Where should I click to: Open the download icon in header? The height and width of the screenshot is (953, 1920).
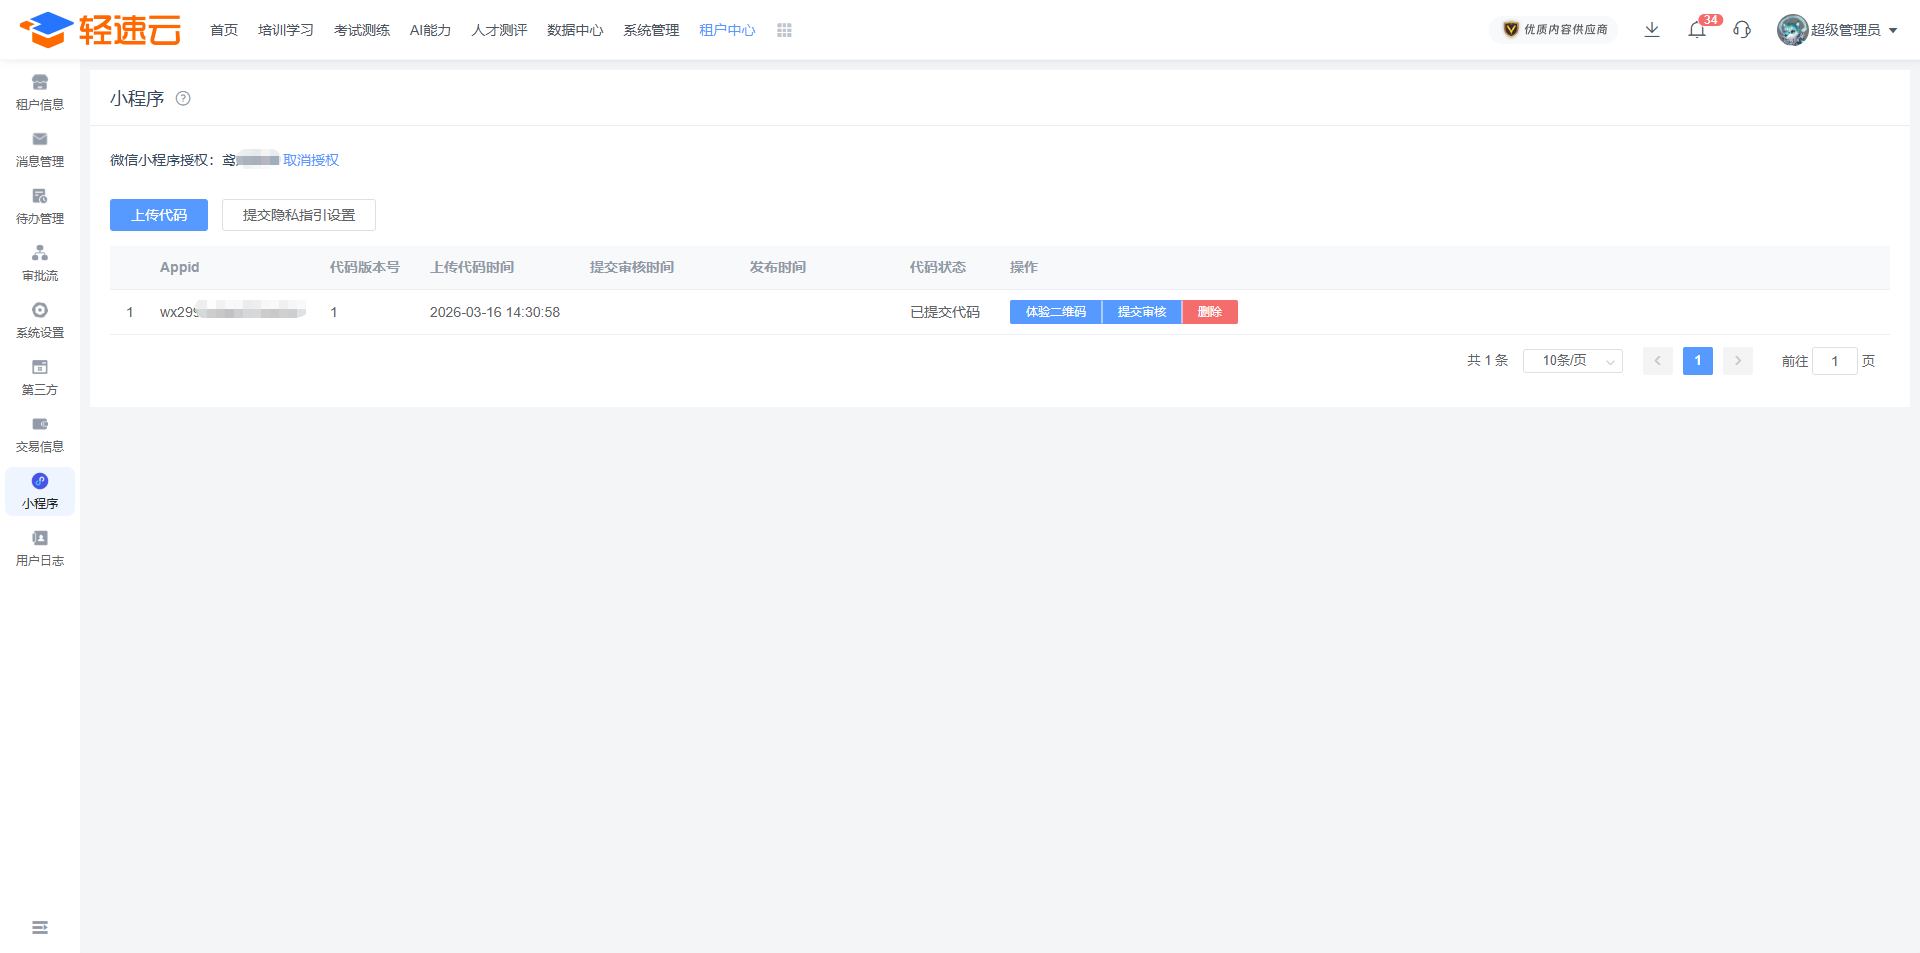(x=1652, y=30)
